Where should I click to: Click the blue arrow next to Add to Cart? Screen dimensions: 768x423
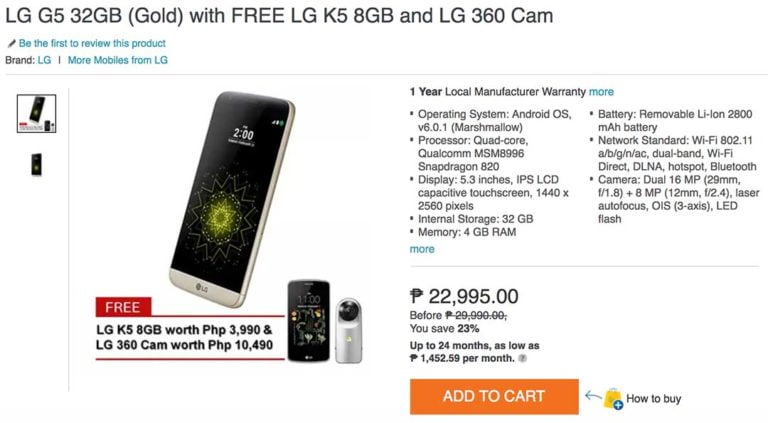click(x=593, y=396)
